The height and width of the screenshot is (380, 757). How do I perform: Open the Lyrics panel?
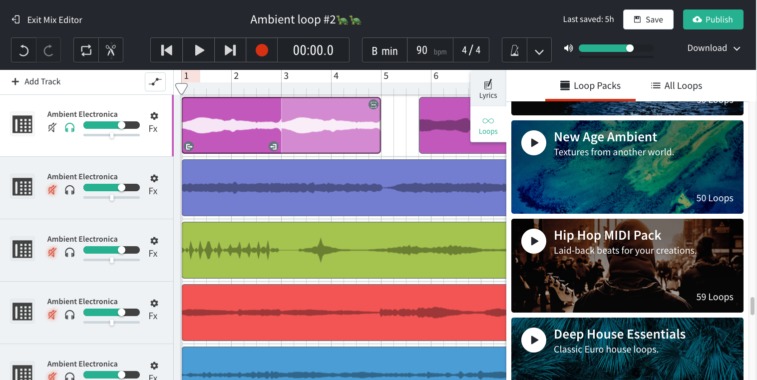coord(488,89)
